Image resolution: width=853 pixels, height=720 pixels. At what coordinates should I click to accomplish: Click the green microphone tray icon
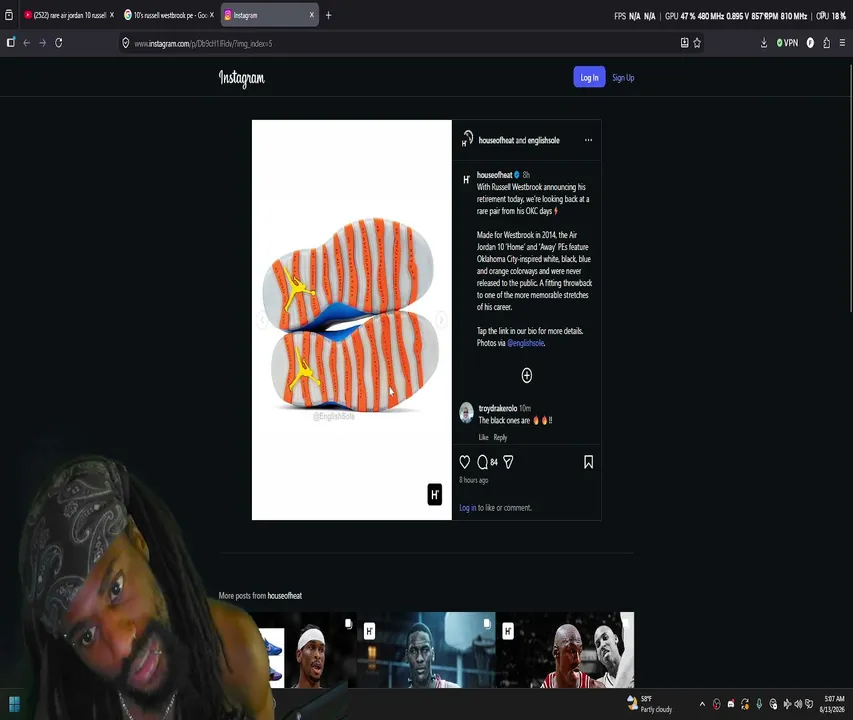click(x=759, y=704)
